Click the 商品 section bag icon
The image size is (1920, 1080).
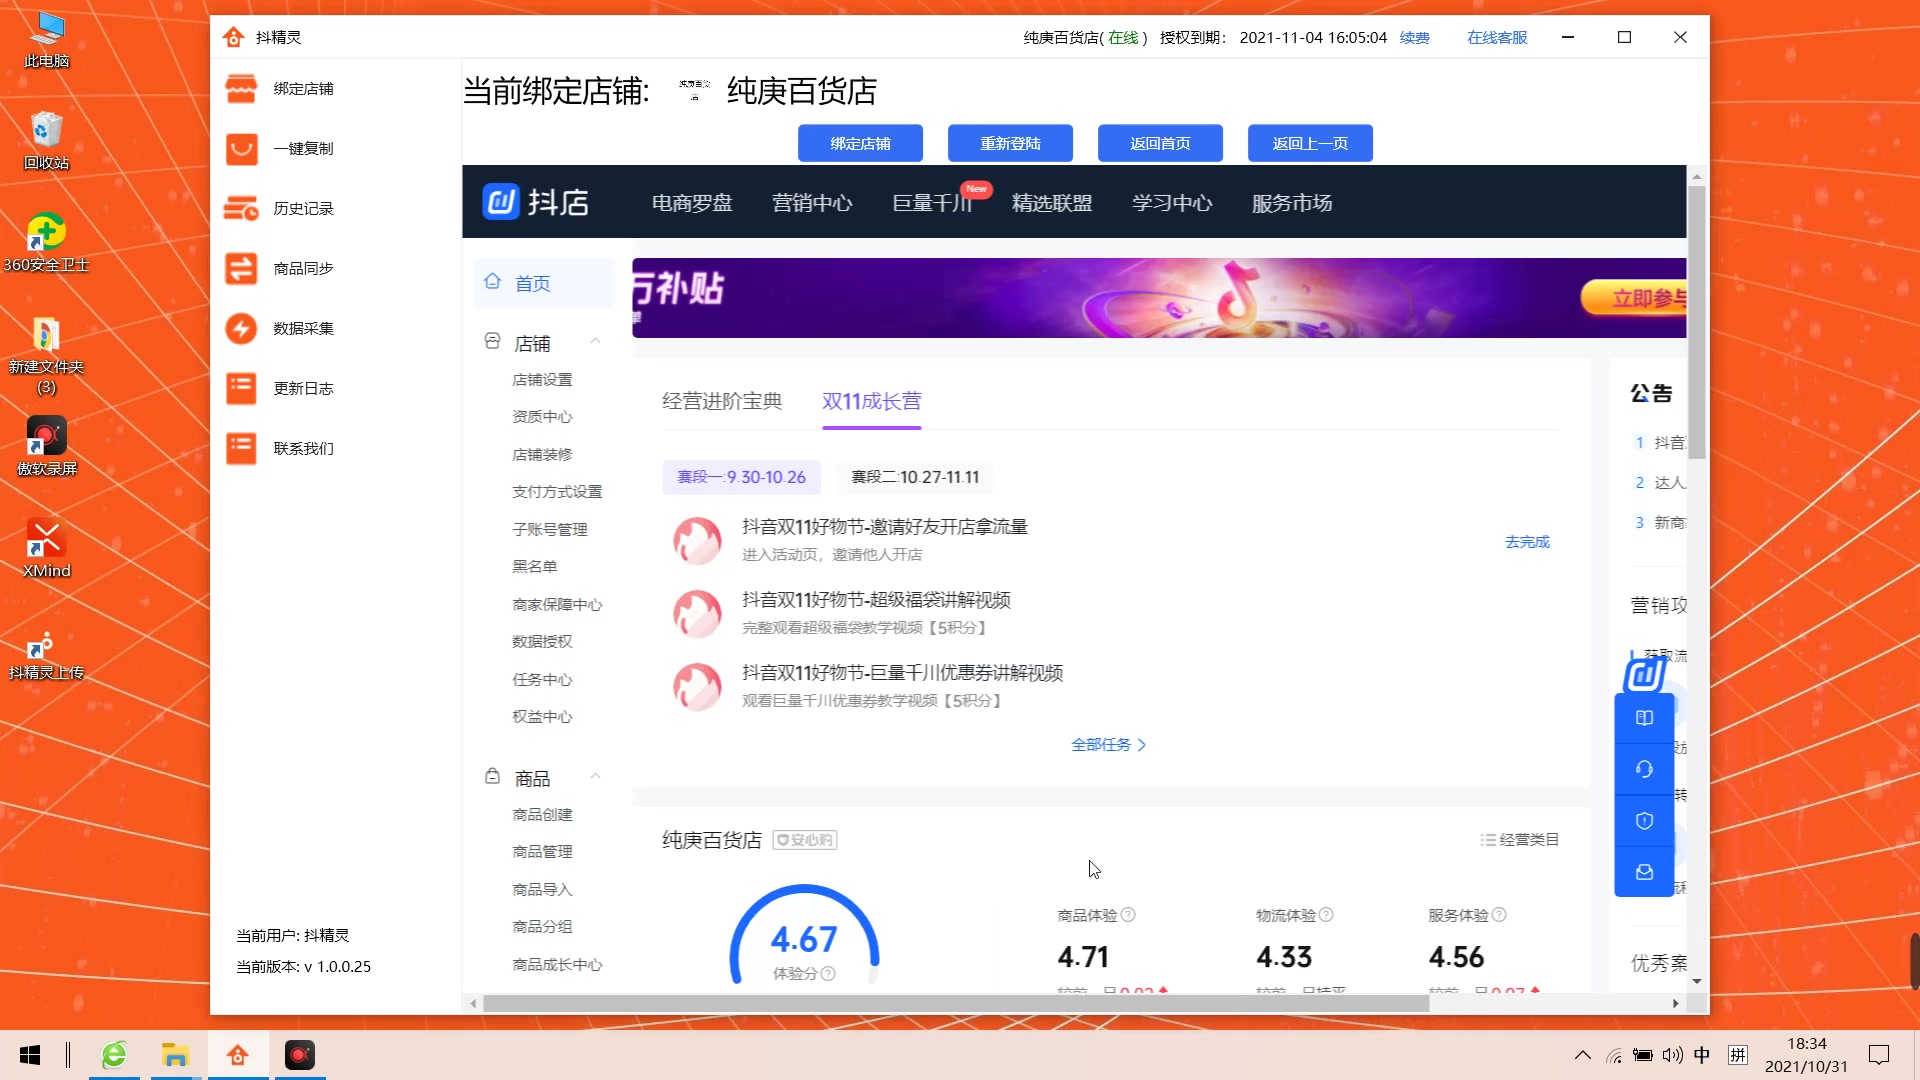(x=492, y=777)
